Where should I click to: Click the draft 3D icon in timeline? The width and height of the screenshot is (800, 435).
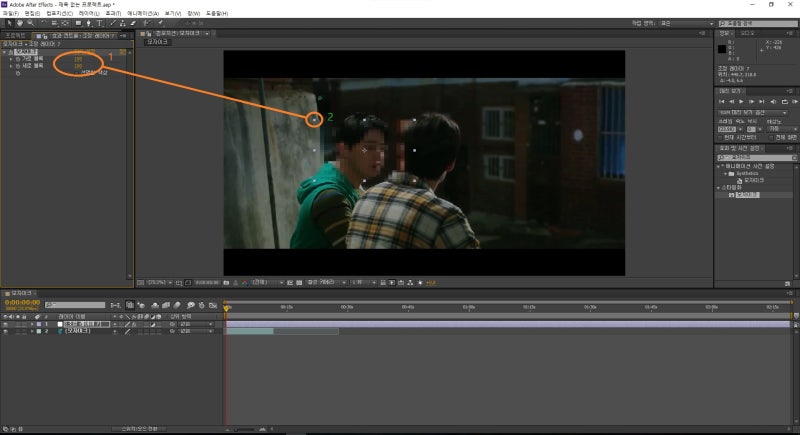click(141, 305)
